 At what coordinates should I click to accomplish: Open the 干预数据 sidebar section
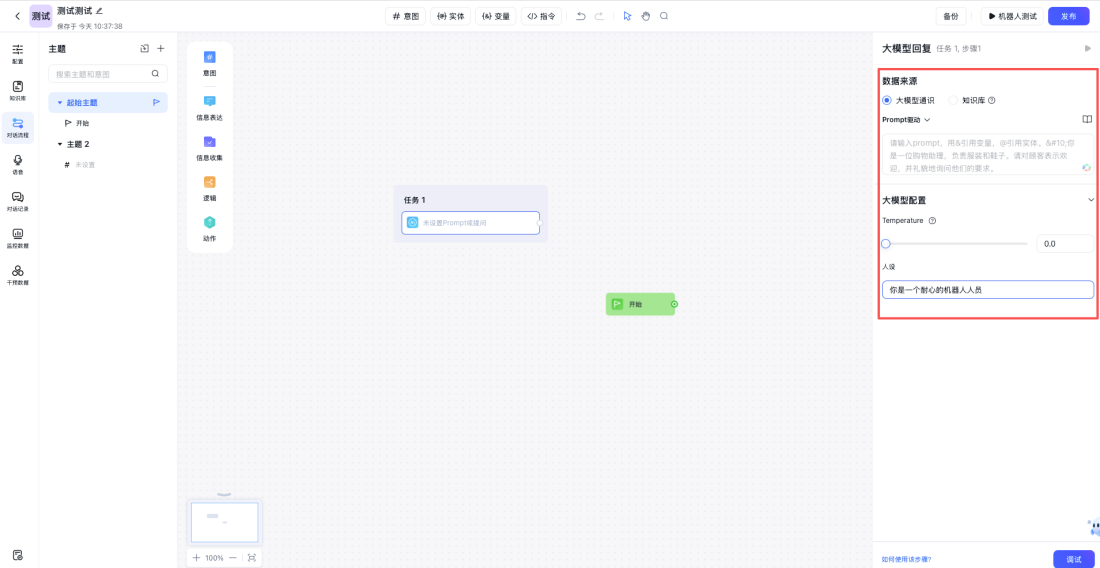pyautogui.click(x=18, y=276)
